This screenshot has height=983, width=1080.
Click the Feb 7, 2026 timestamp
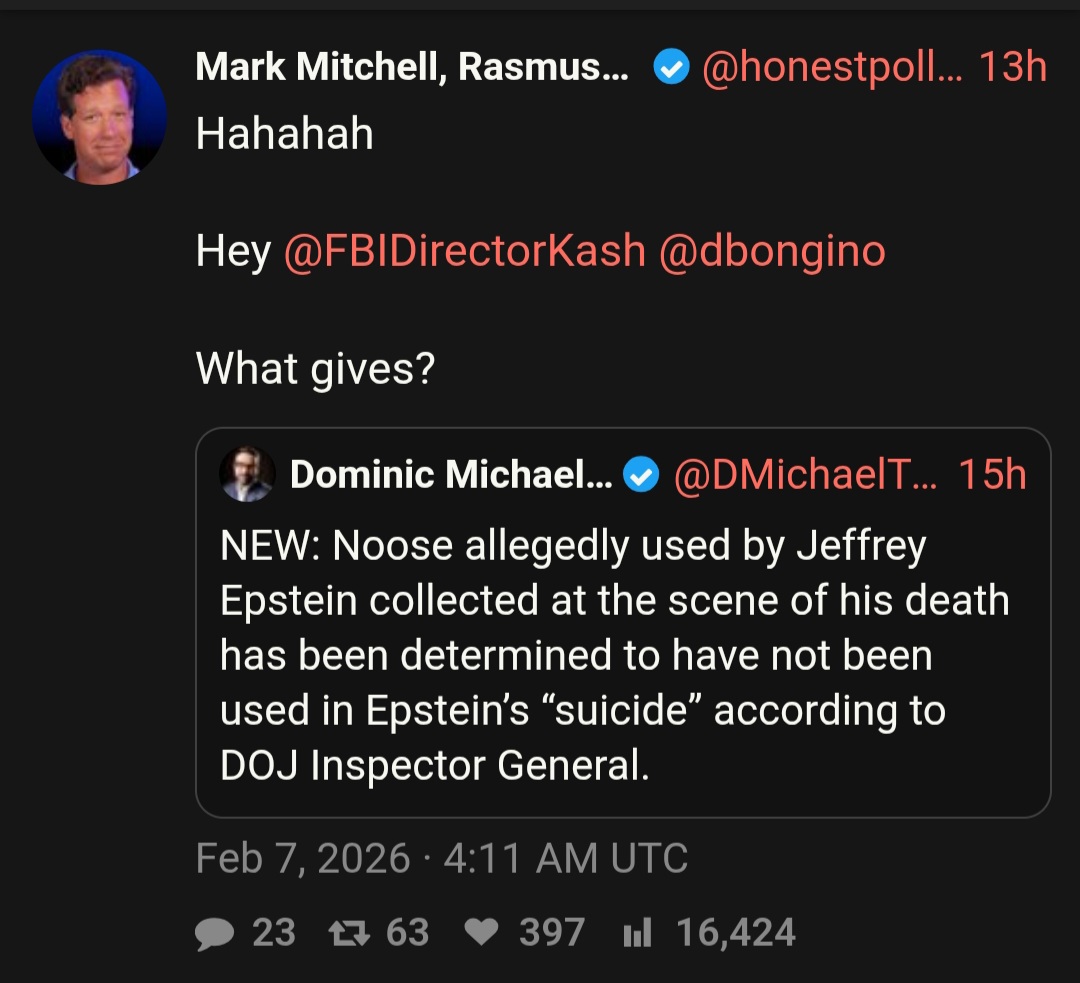coord(441,858)
